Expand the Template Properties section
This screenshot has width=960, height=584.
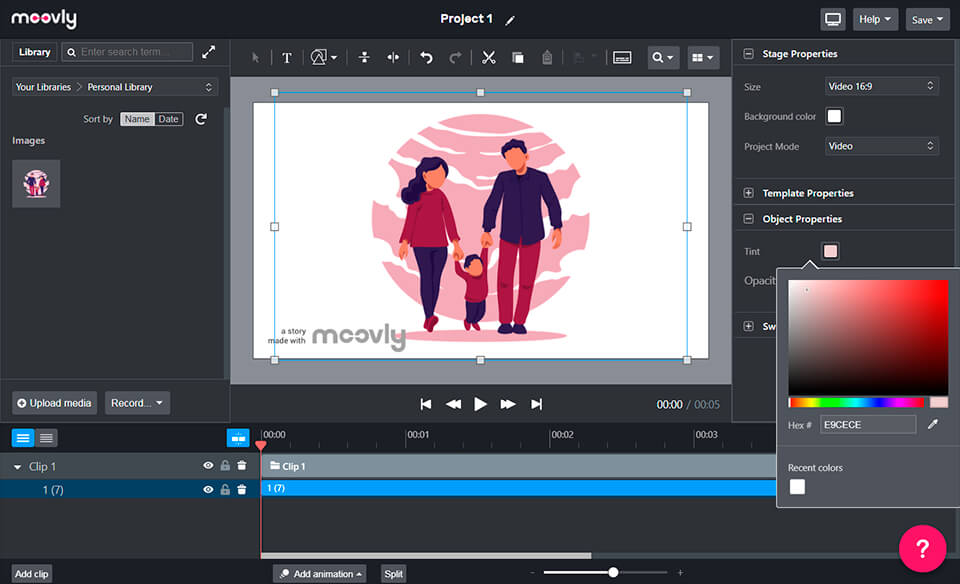pos(748,193)
